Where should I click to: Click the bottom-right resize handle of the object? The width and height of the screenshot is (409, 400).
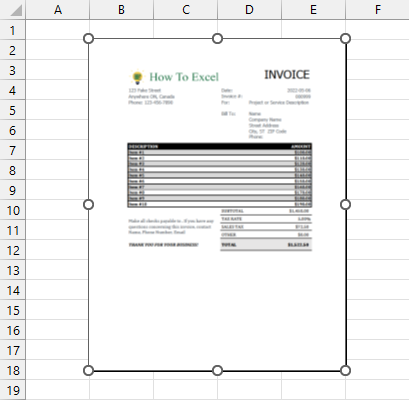click(346, 370)
